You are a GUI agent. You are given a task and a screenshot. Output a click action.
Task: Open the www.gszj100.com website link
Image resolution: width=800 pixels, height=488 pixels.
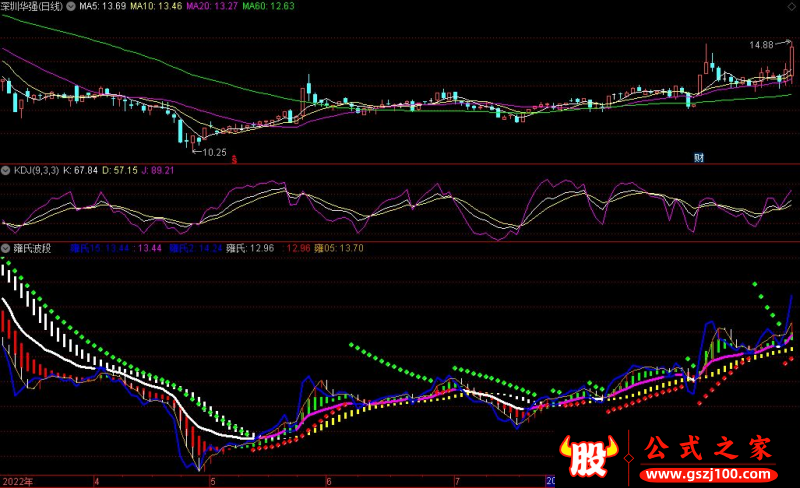click(707, 473)
